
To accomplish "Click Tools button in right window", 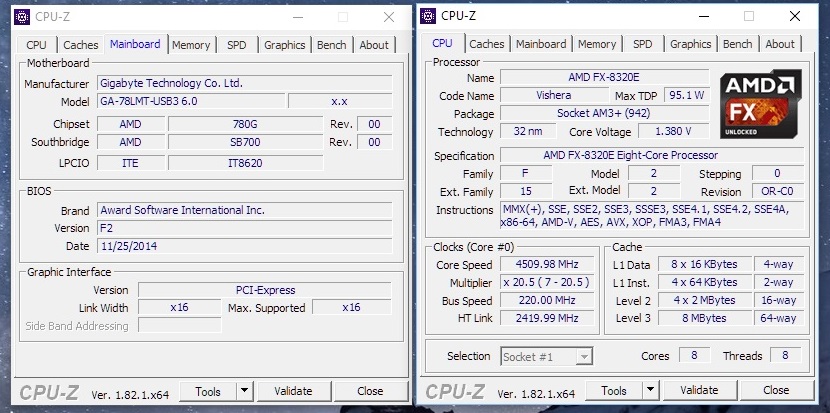I will click(614, 391).
